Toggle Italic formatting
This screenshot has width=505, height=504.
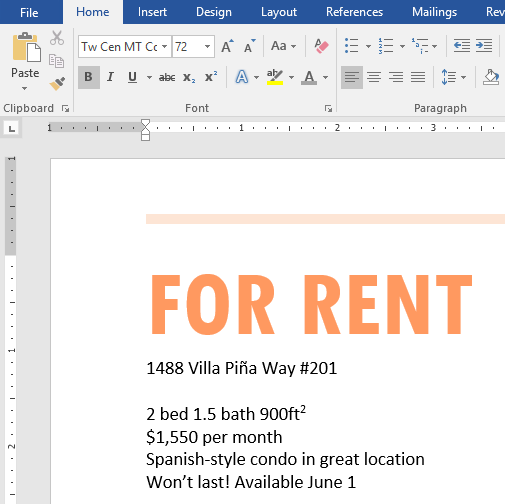110,77
